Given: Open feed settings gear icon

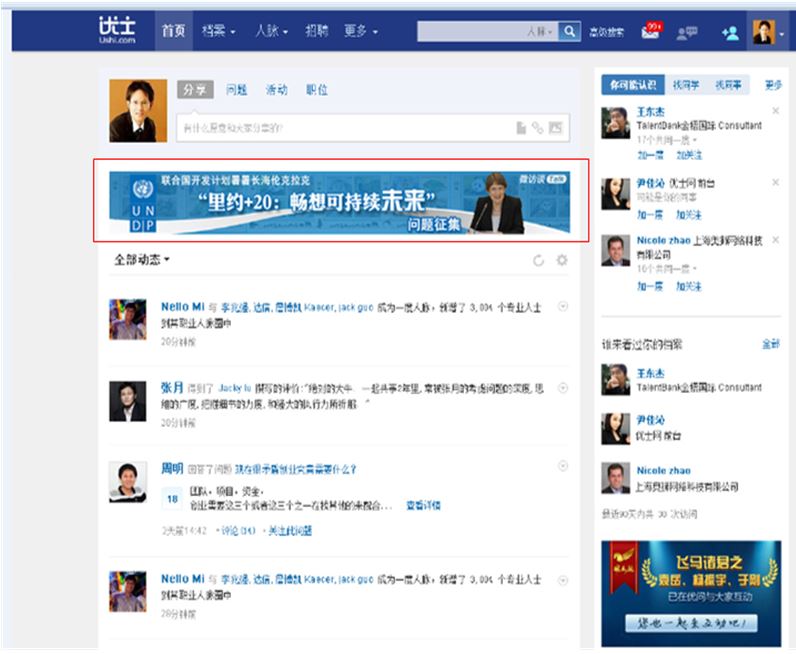Looking at the screenshot, I should tap(562, 260).
